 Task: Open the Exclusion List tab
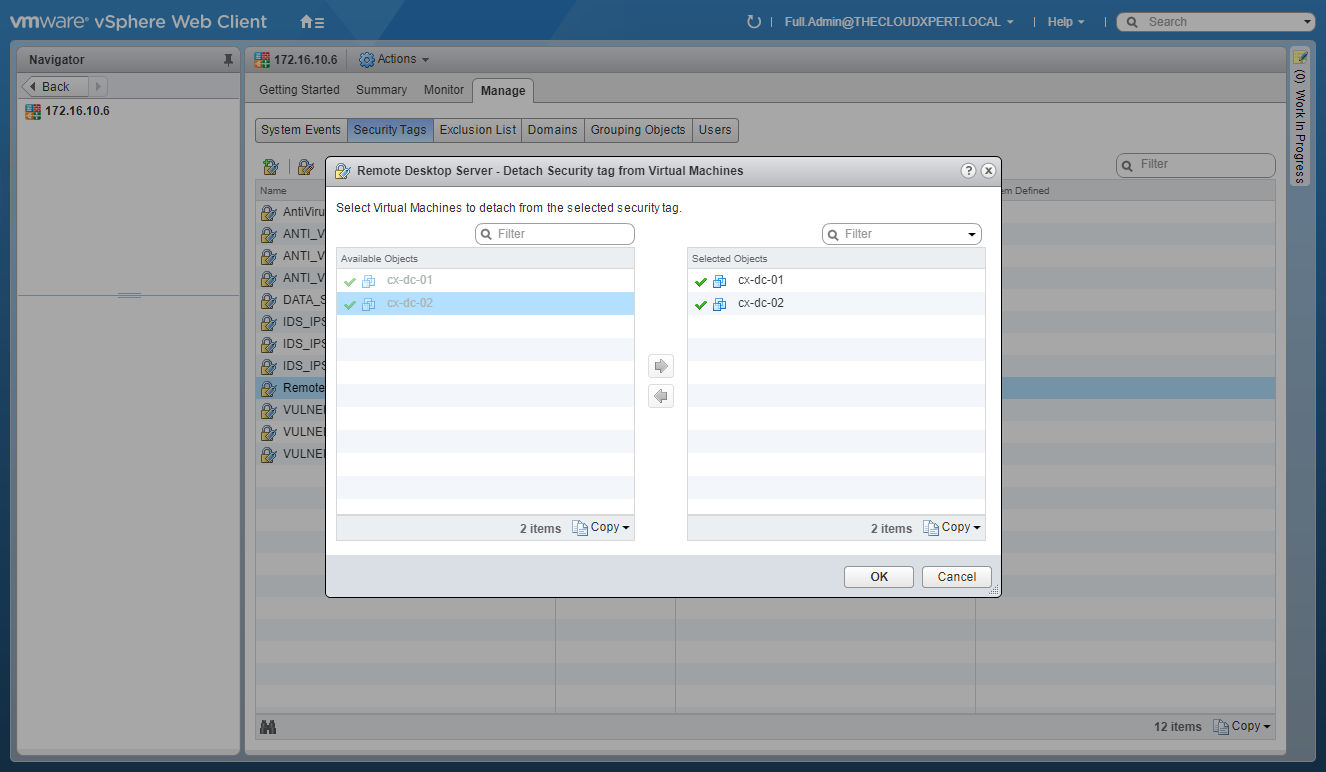pyautogui.click(x=478, y=130)
